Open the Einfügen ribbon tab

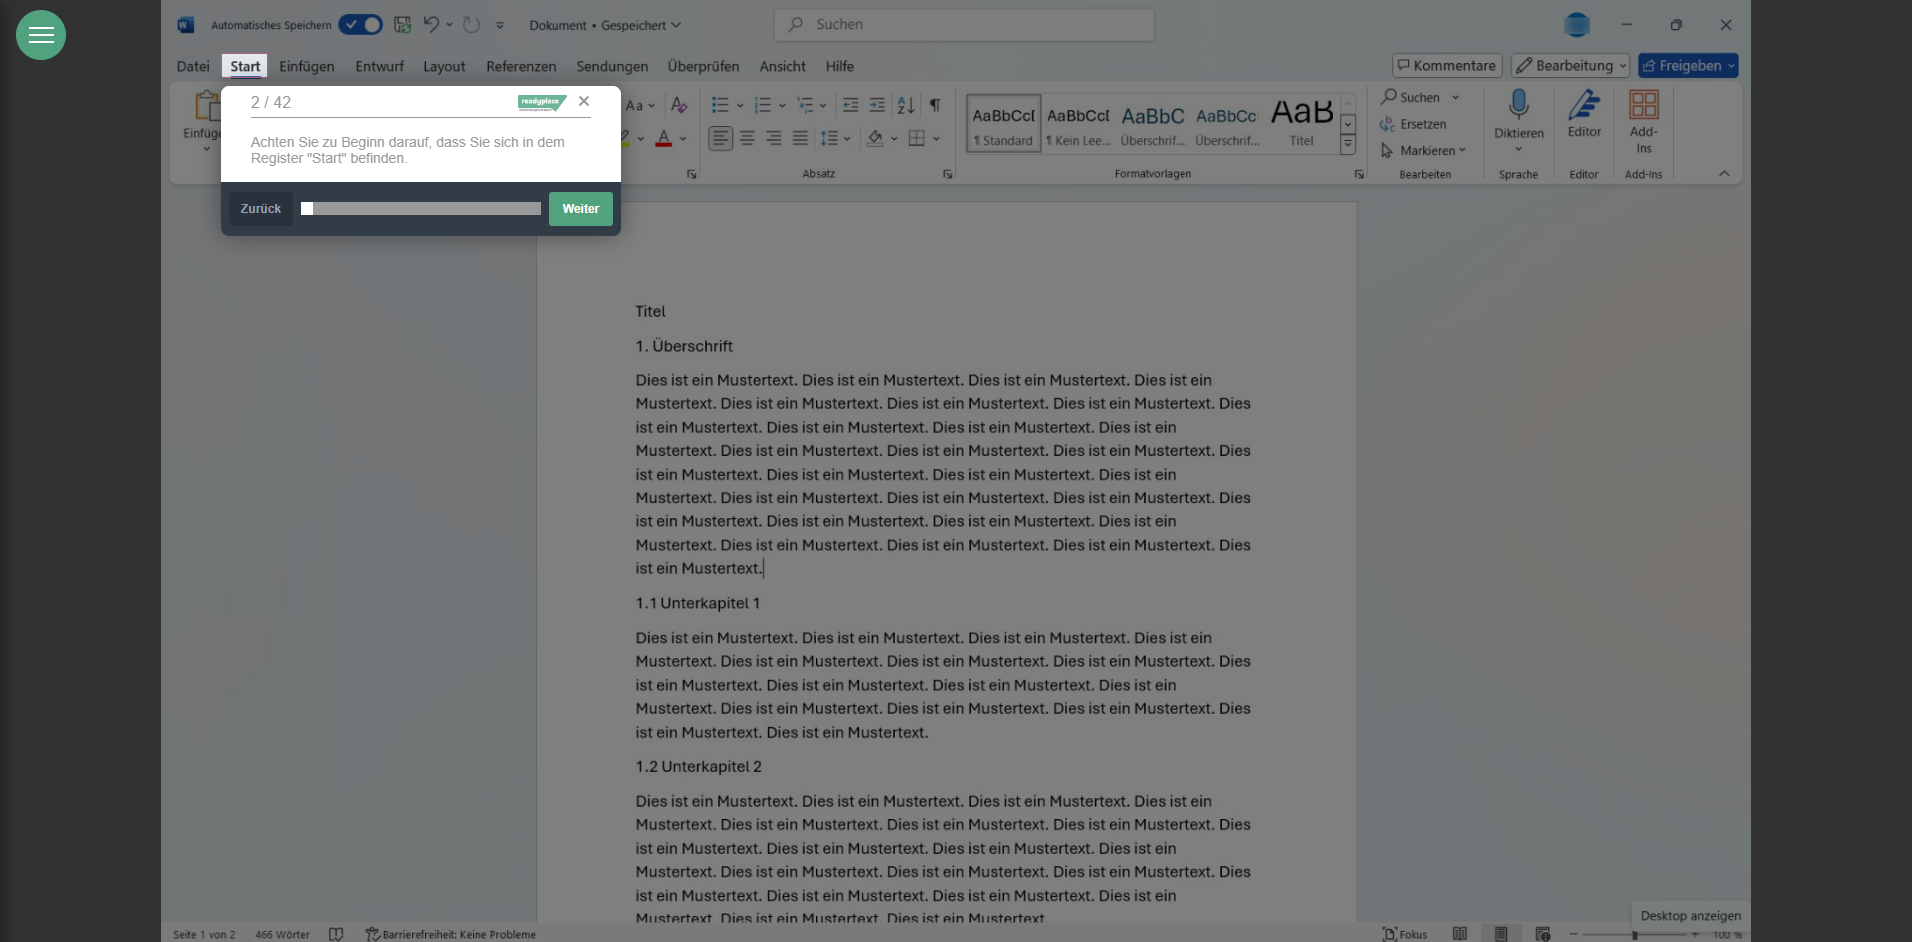(306, 66)
